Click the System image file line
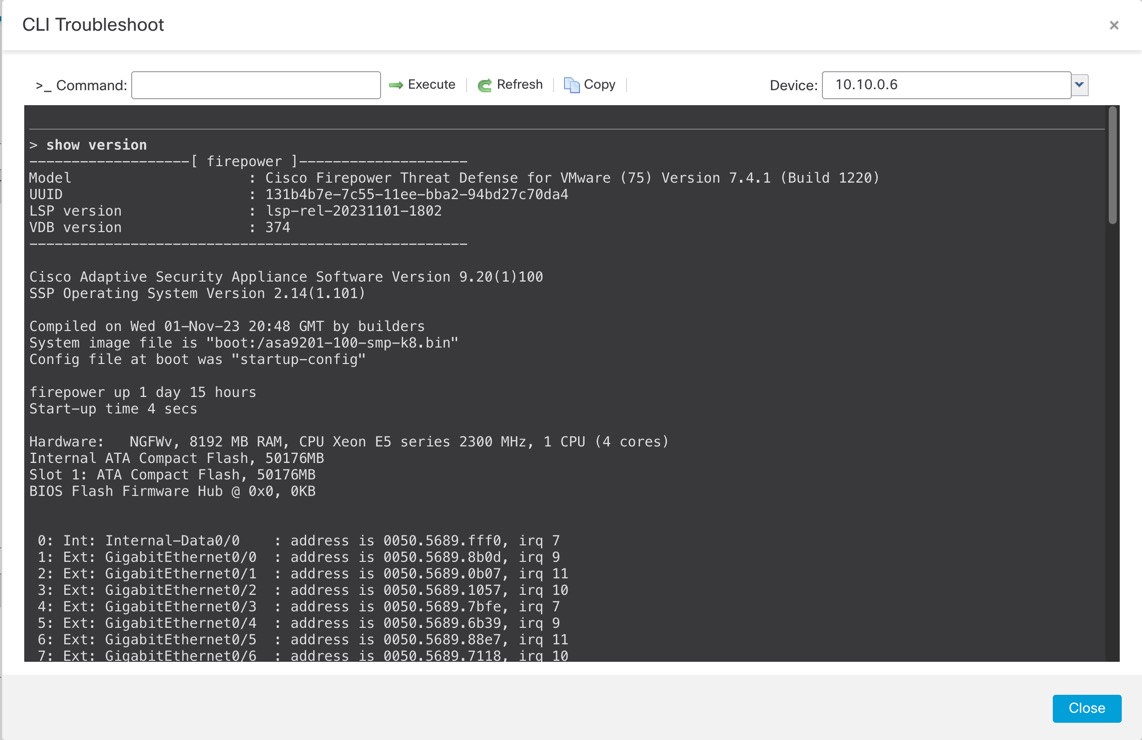 [244, 343]
